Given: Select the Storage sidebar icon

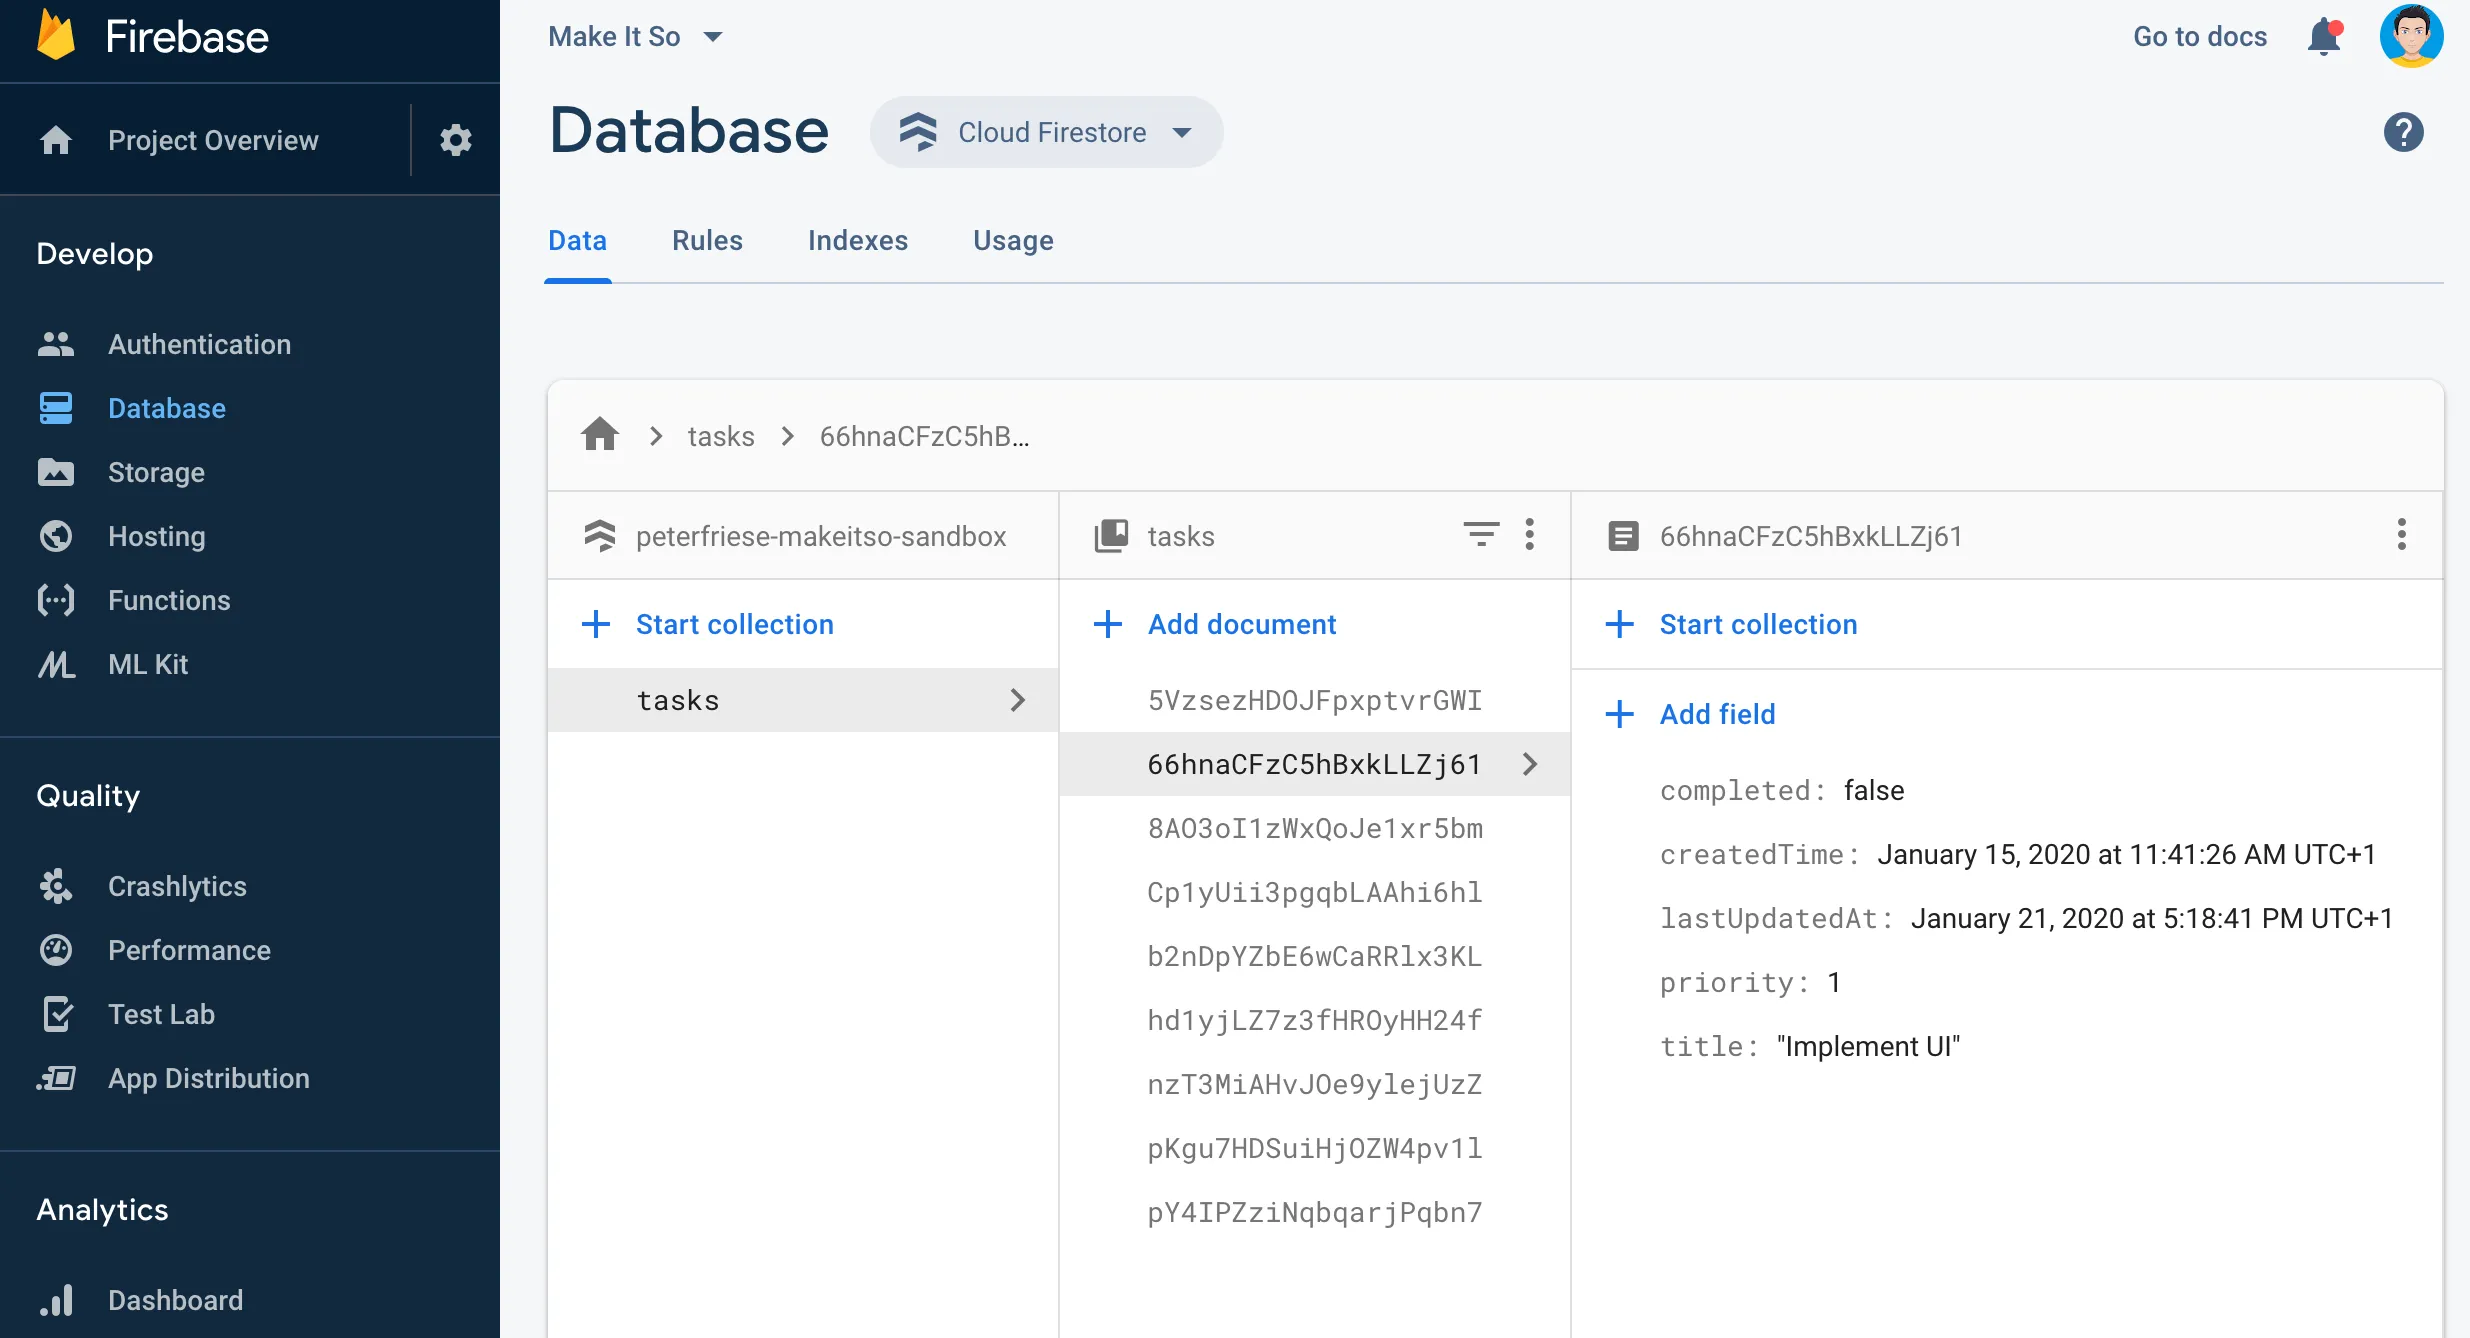Looking at the screenshot, I should [x=54, y=471].
